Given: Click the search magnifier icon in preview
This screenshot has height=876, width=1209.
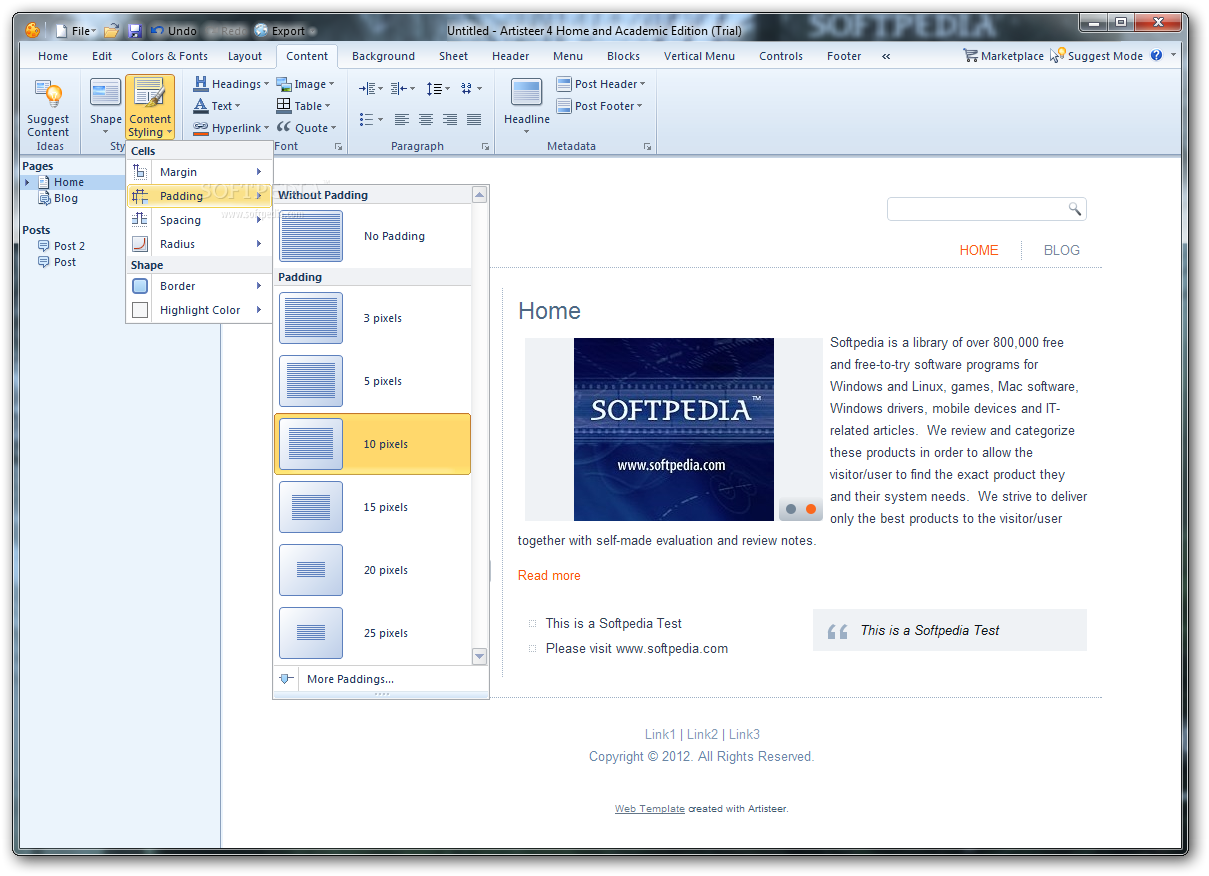Looking at the screenshot, I should pyautogui.click(x=1075, y=209).
